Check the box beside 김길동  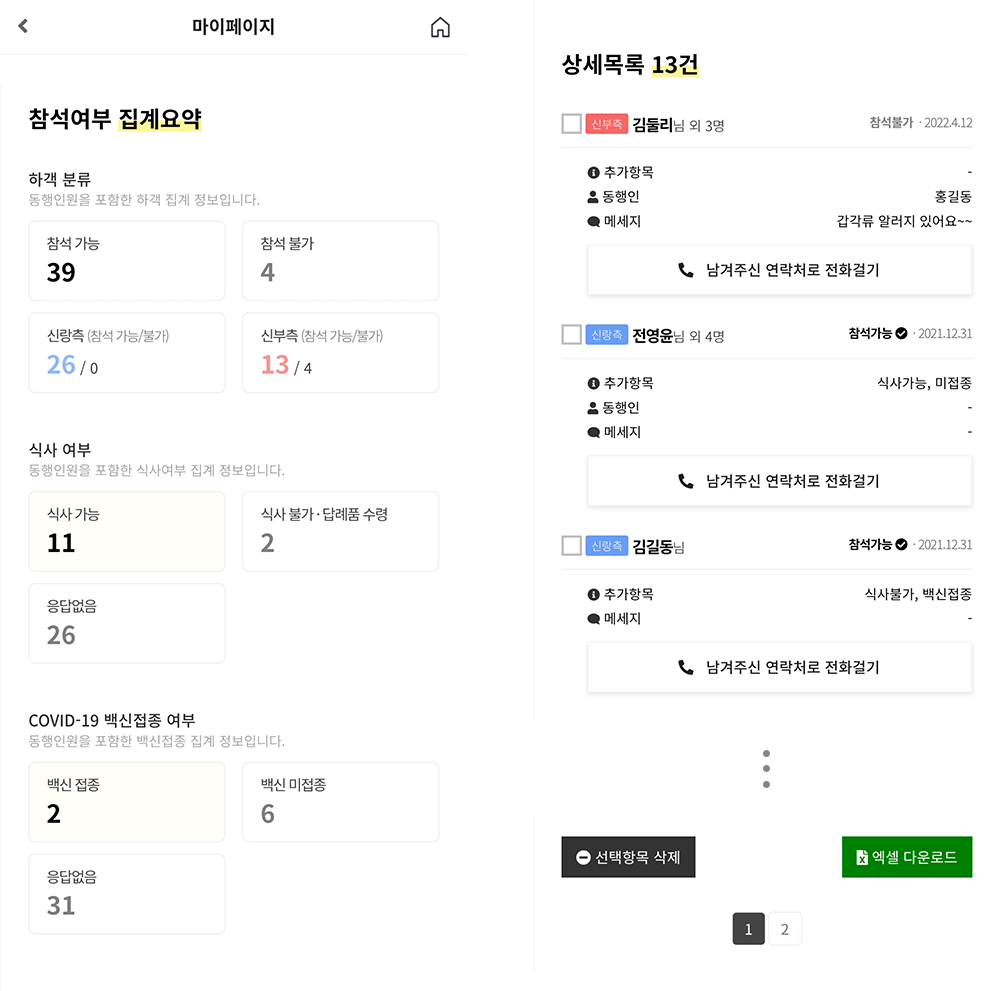[x=571, y=546]
